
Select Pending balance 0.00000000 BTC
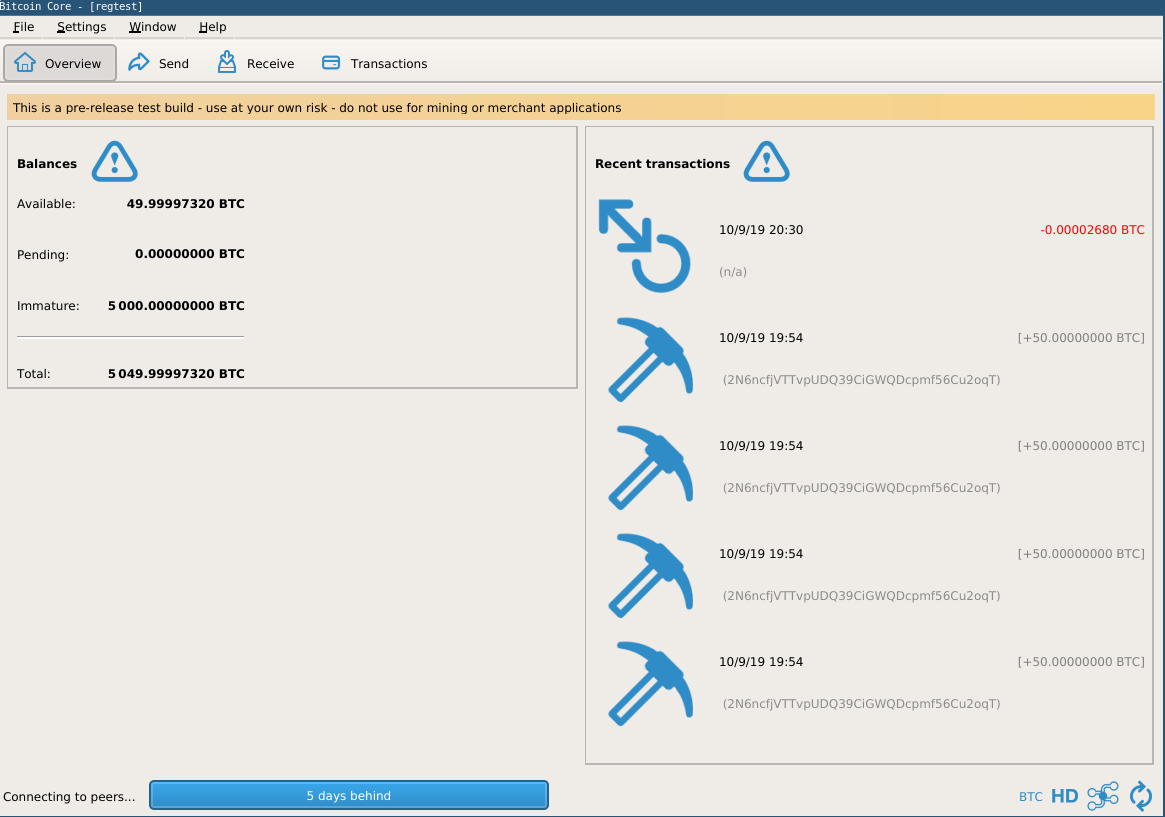(x=189, y=254)
